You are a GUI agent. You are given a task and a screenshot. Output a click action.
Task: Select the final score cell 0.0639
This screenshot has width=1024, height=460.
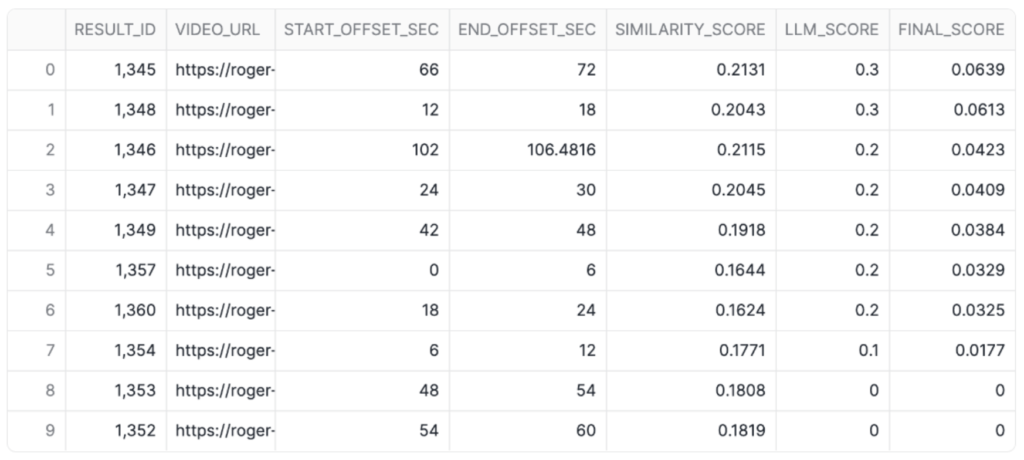979,70
